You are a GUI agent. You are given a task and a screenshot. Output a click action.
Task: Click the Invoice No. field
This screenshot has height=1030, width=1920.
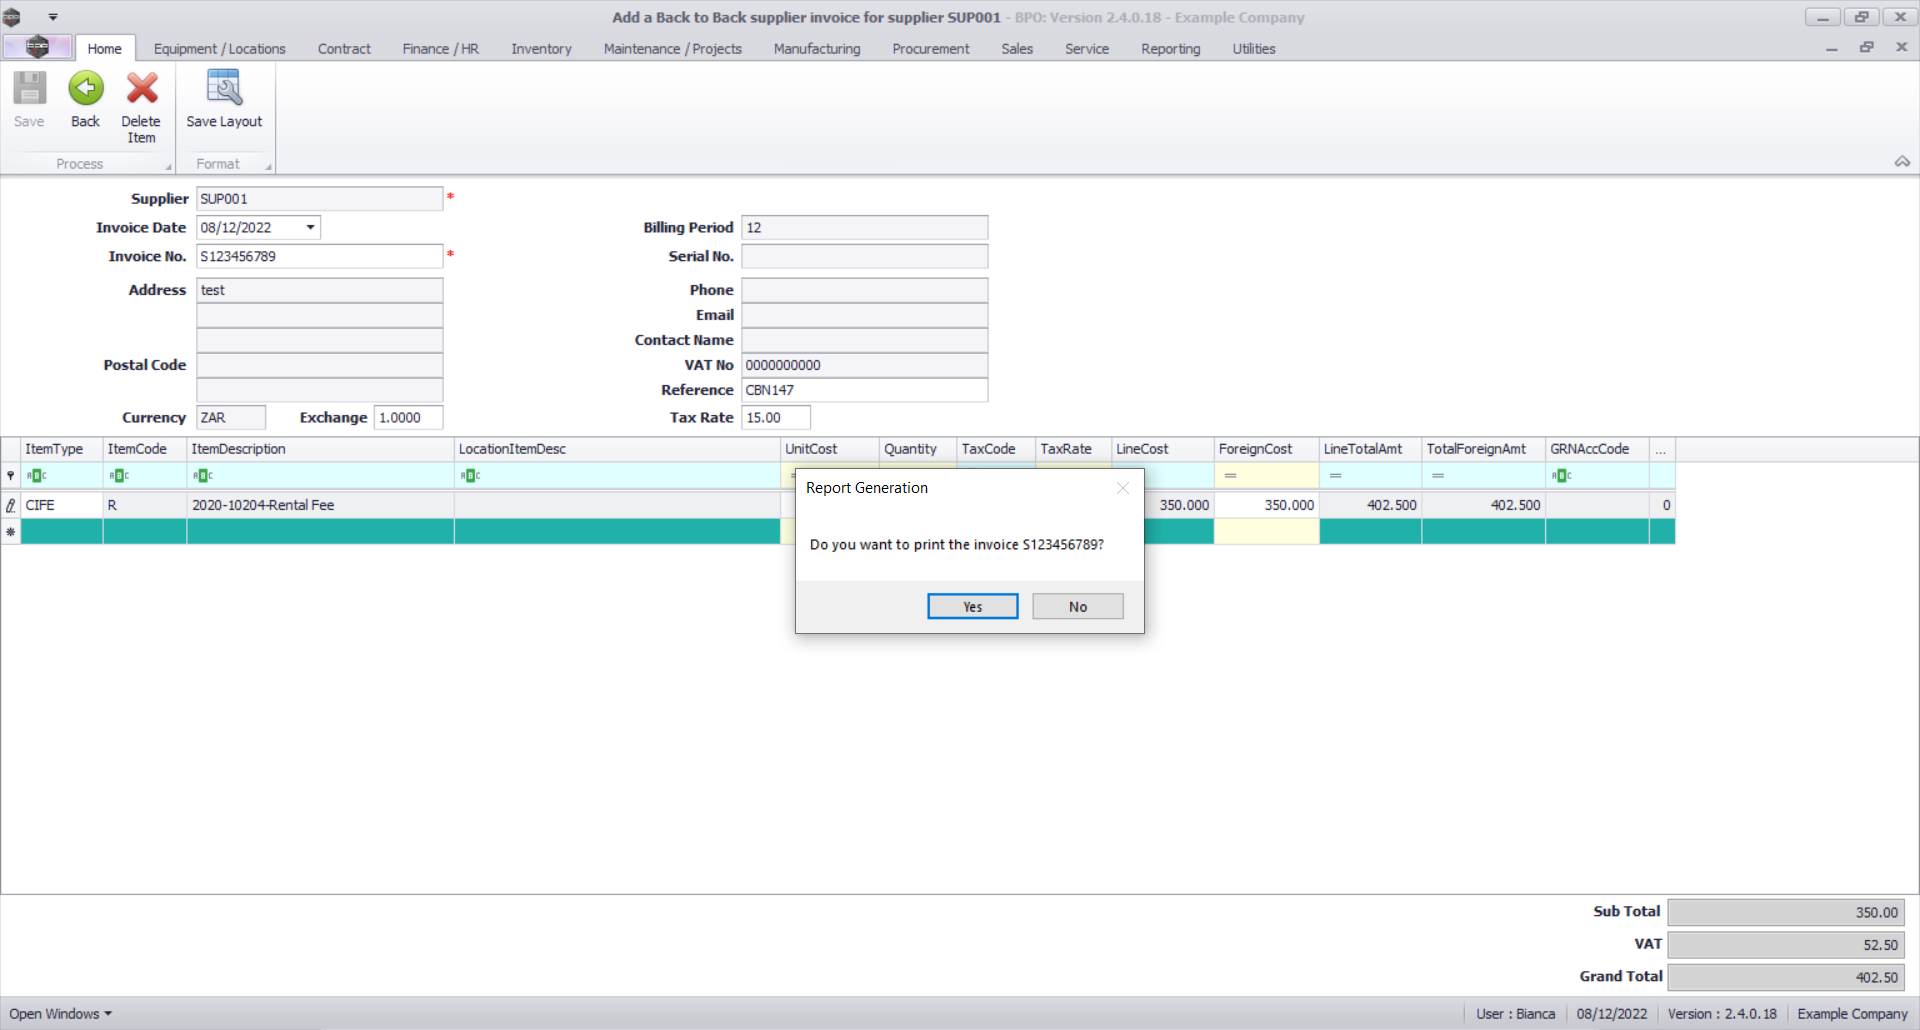pyautogui.click(x=320, y=257)
